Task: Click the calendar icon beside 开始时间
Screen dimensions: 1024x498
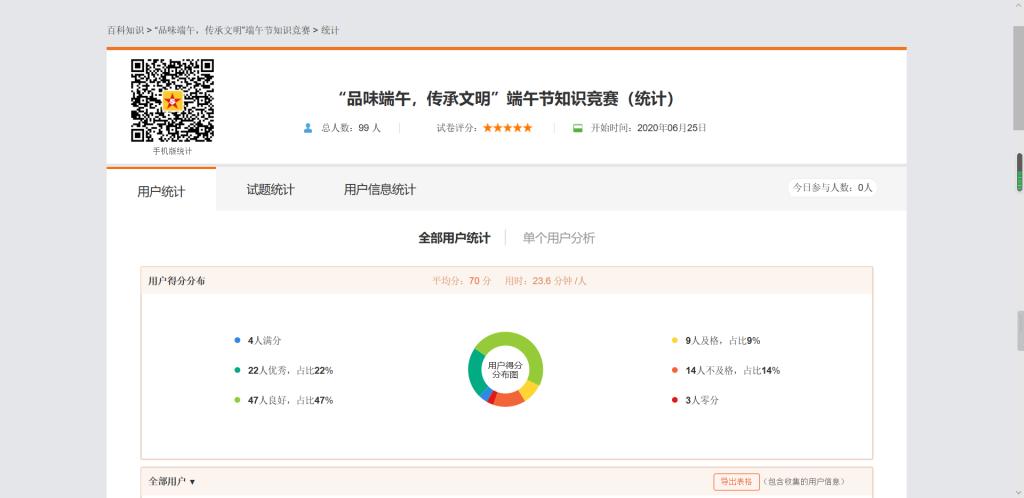Action: 577,128
